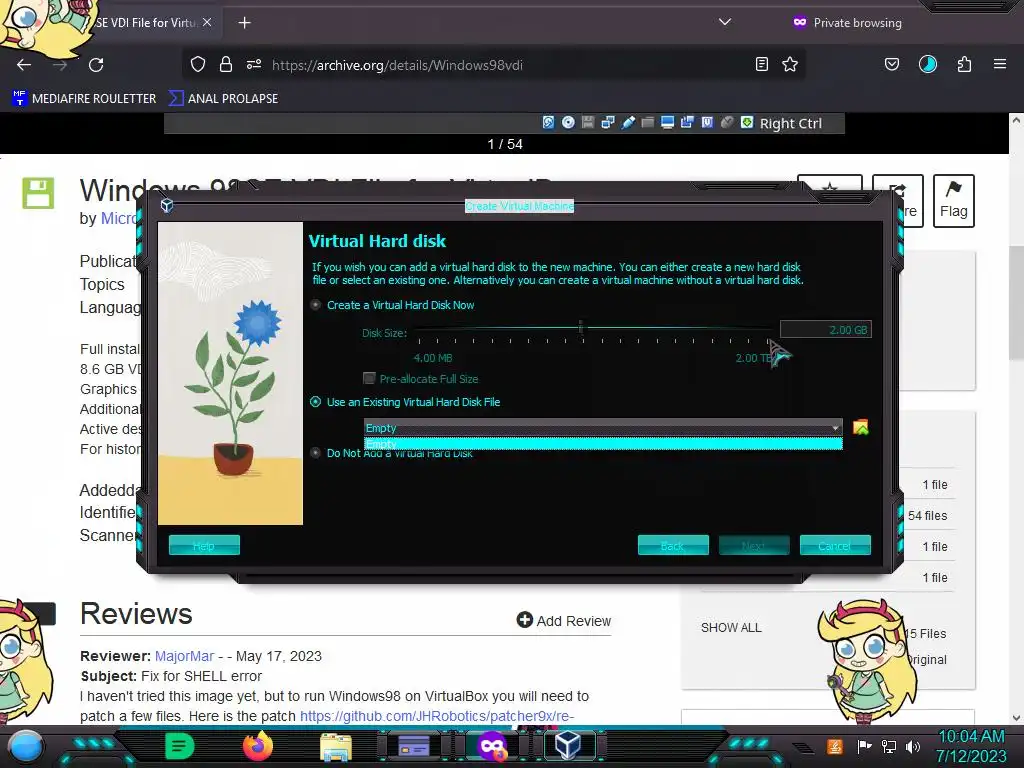Open the extensions puzzle-piece icon

click(x=964, y=64)
